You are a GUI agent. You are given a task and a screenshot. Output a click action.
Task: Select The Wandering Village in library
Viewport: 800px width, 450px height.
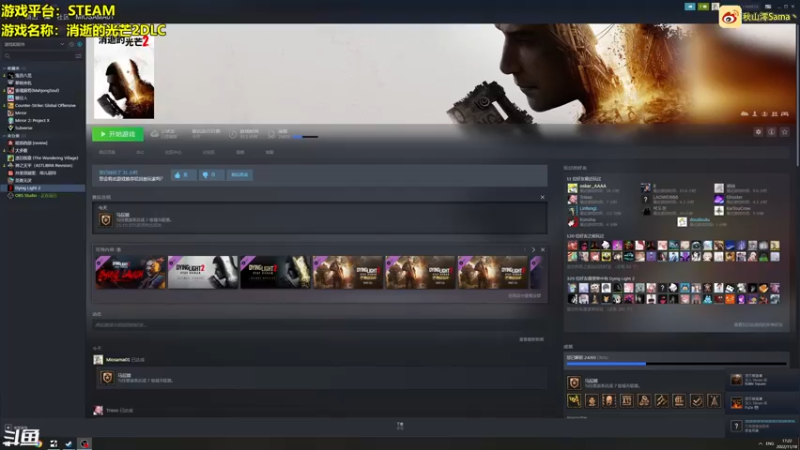(x=43, y=158)
